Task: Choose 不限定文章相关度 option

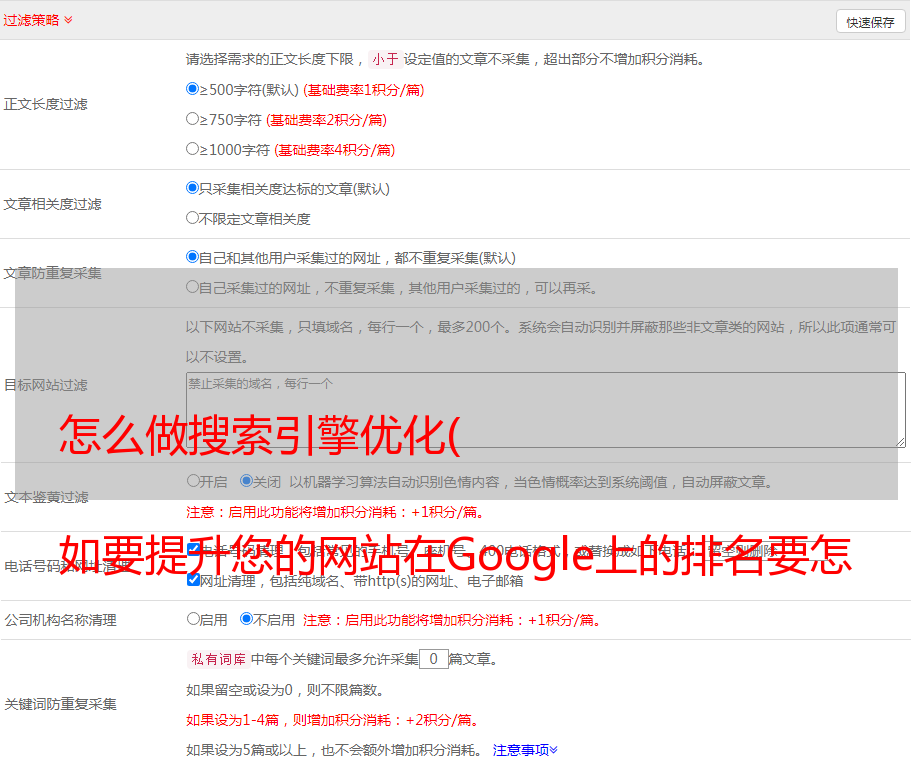Action: (x=193, y=218)
